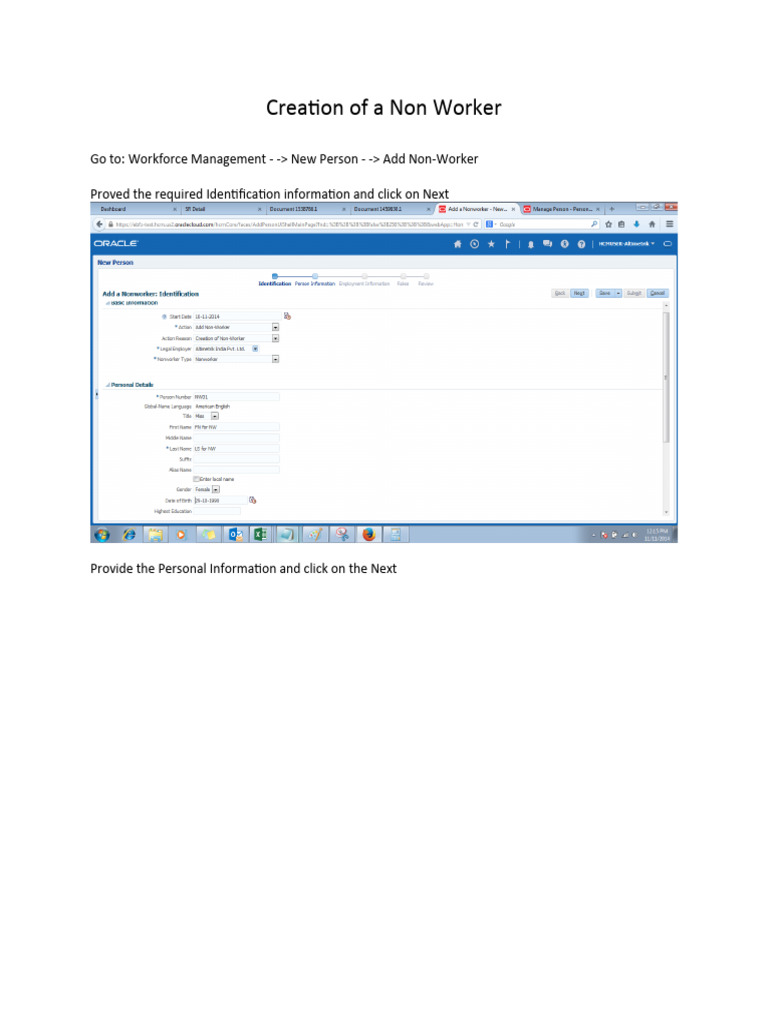Viewport: 768px width, 1024px height.
Task: Click the Oracle logo
Action: [116, 244]
